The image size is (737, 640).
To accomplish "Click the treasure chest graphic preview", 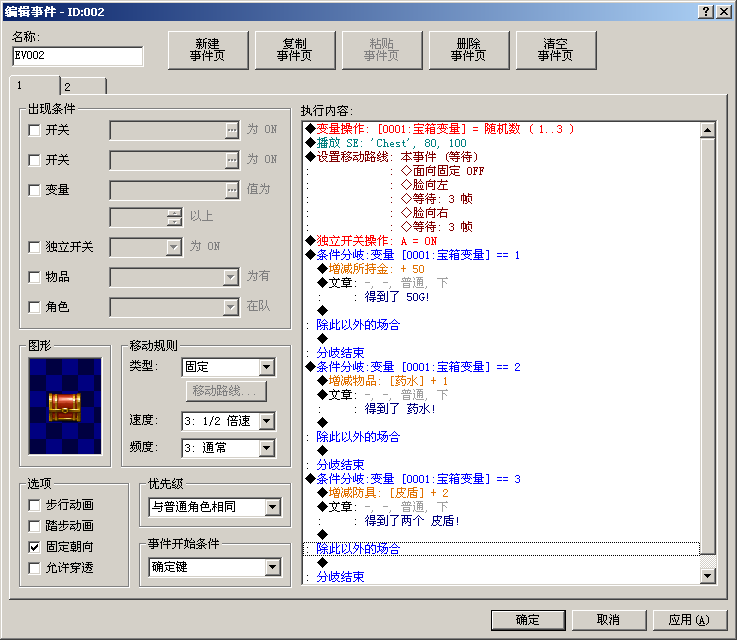I will pos(65,406).
